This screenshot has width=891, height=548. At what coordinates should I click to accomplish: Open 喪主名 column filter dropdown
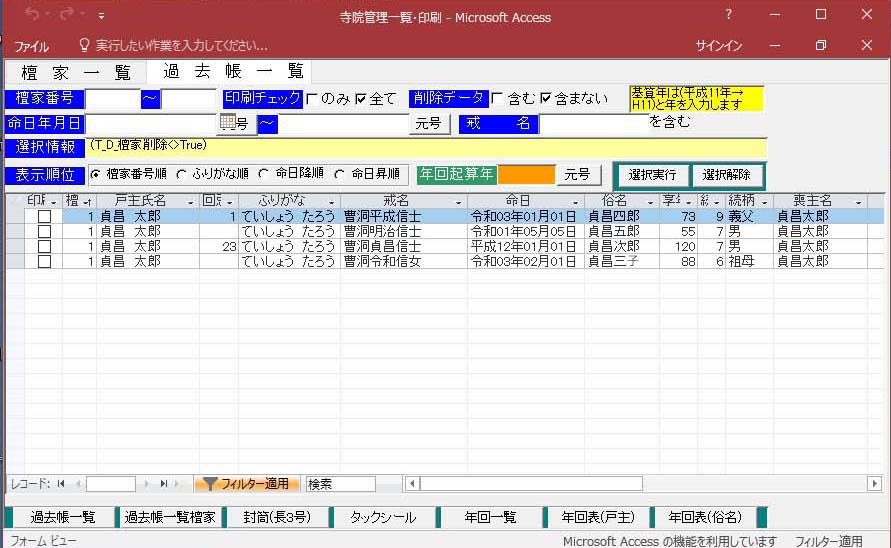point(858,202)
